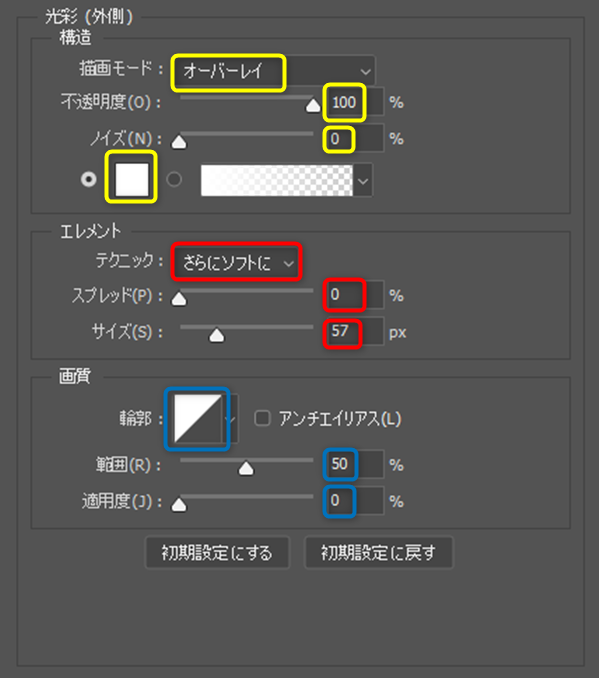Viewport: 599px width, 678px height.
Task: Open the テクニック dropdown showing さらにソフトに
Action: click(237, 262)
